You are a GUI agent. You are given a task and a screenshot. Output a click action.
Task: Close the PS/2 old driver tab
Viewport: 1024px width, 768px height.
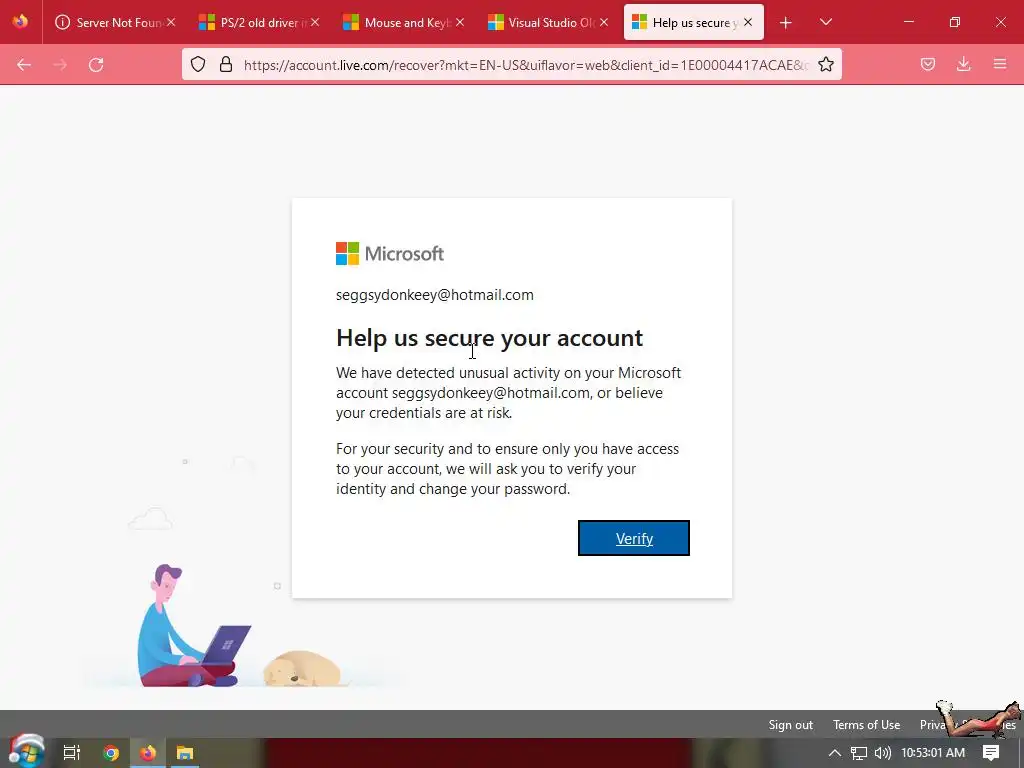(x=315, y=22)
